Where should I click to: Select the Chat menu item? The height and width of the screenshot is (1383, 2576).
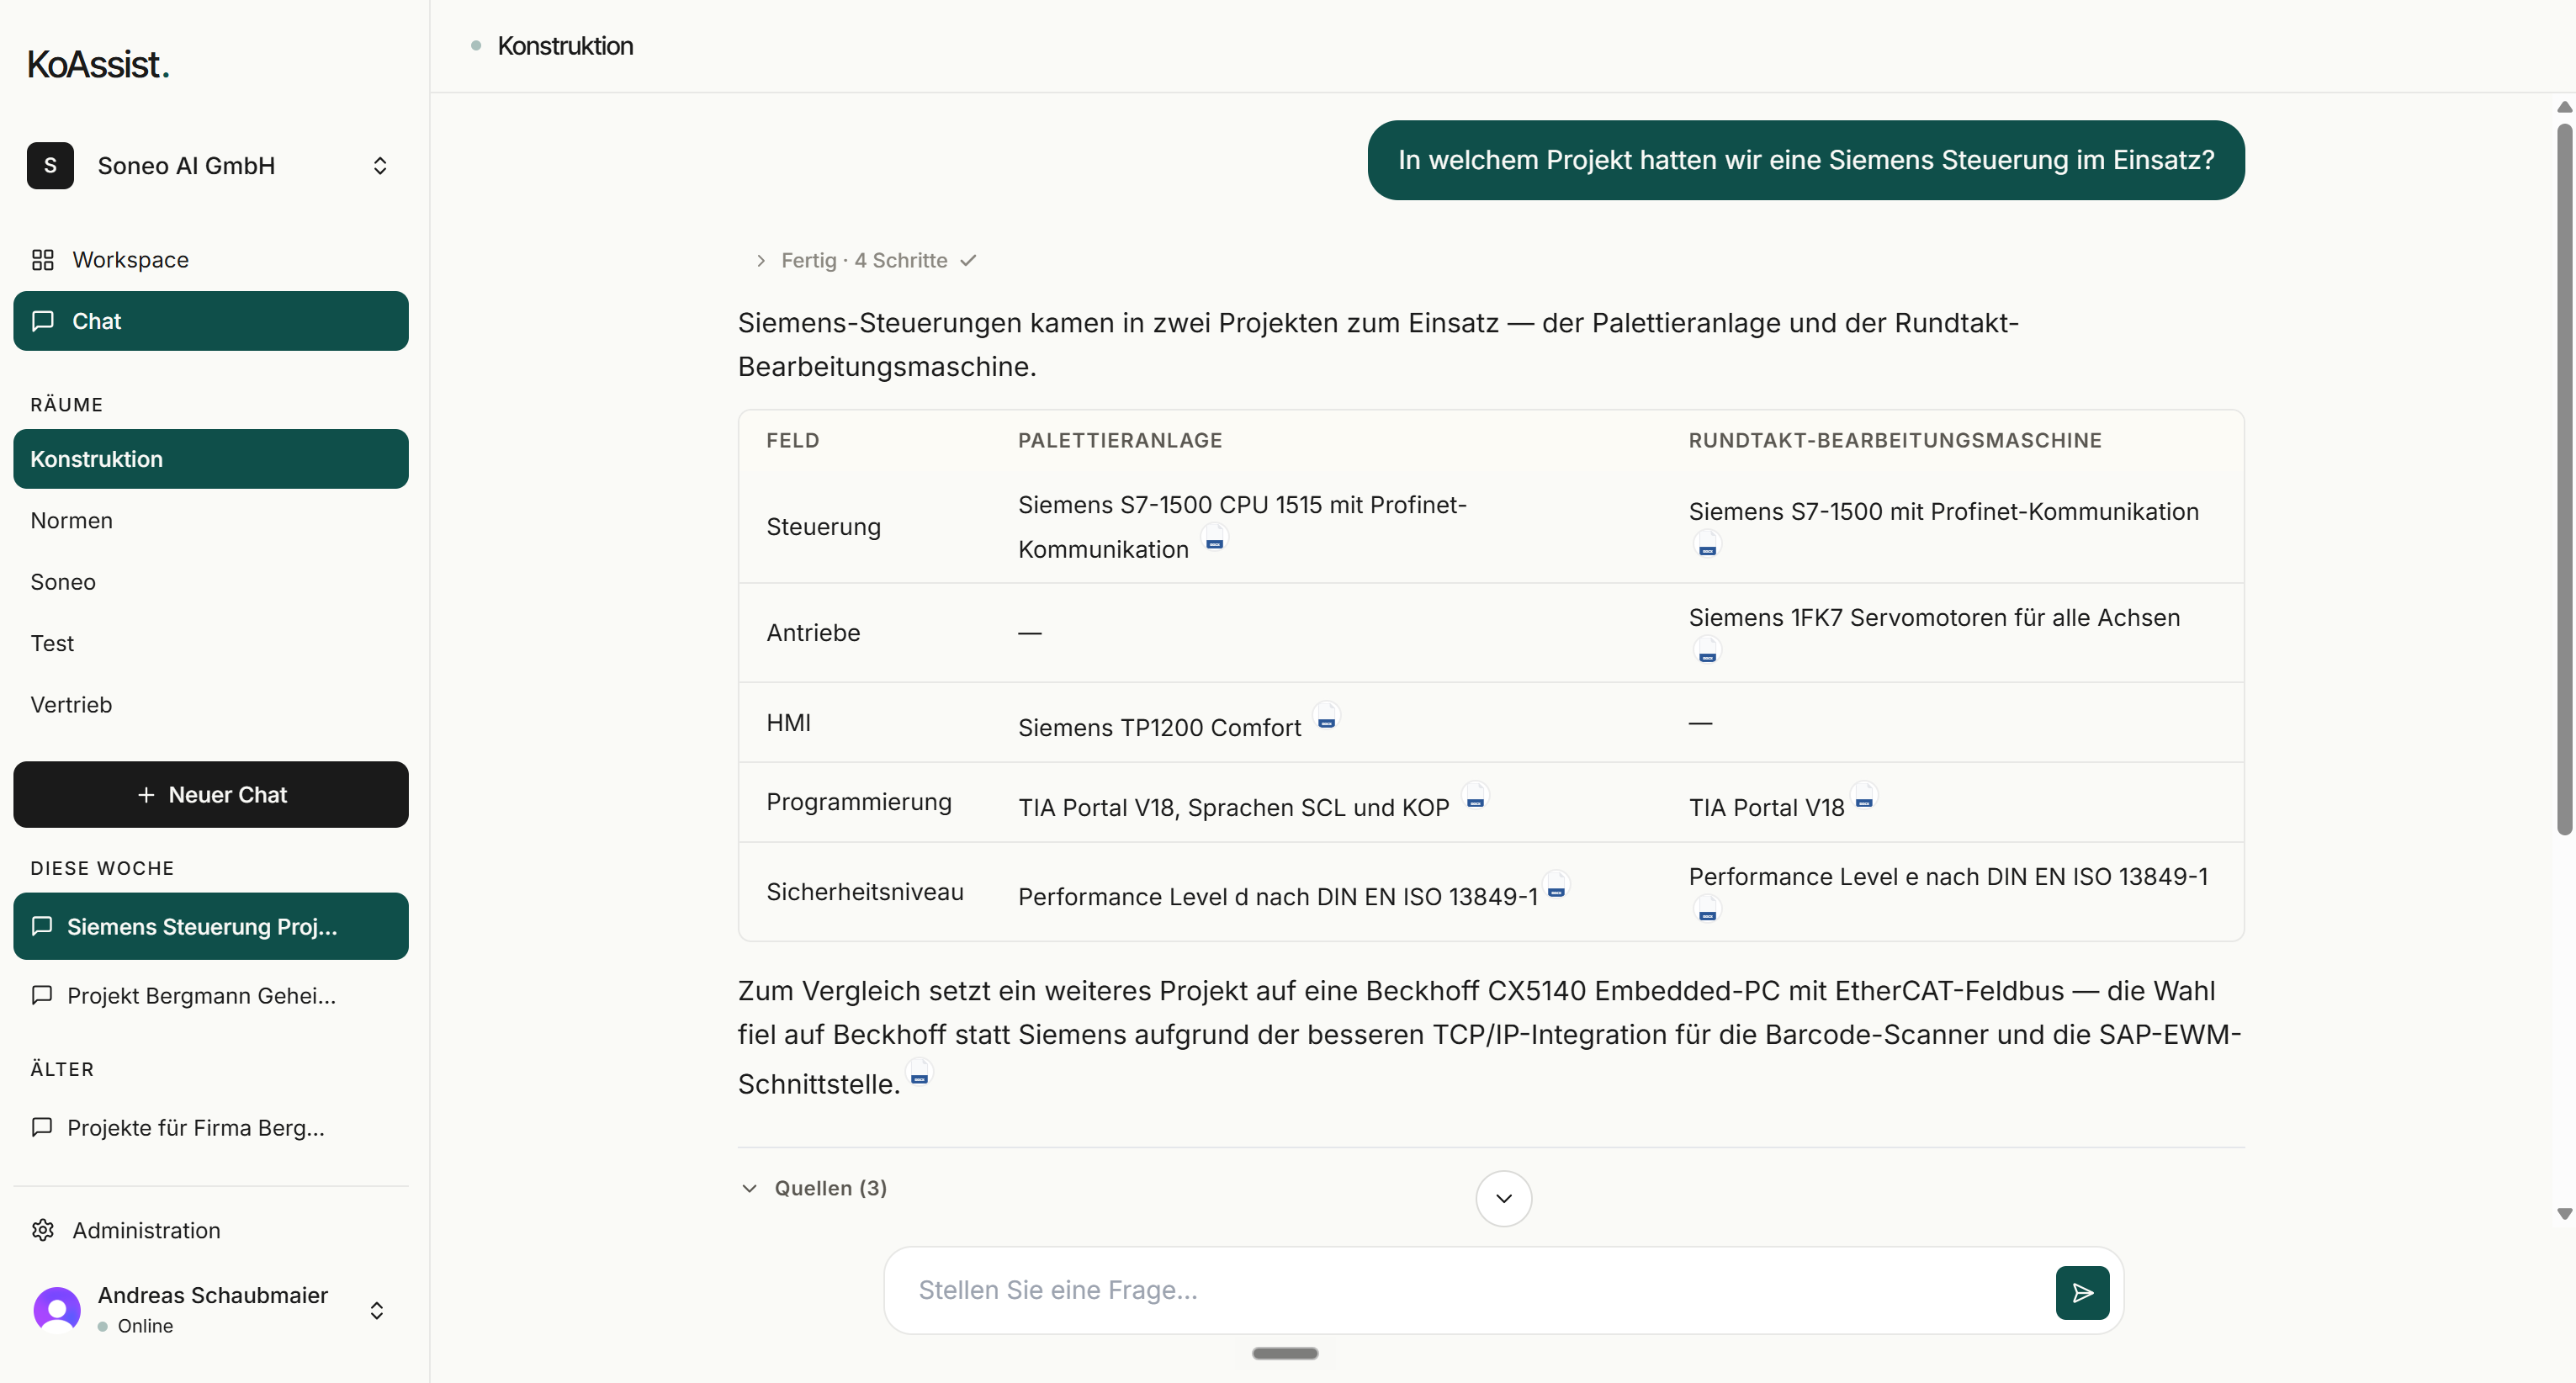pyautogui.click(x=211, y=321)
